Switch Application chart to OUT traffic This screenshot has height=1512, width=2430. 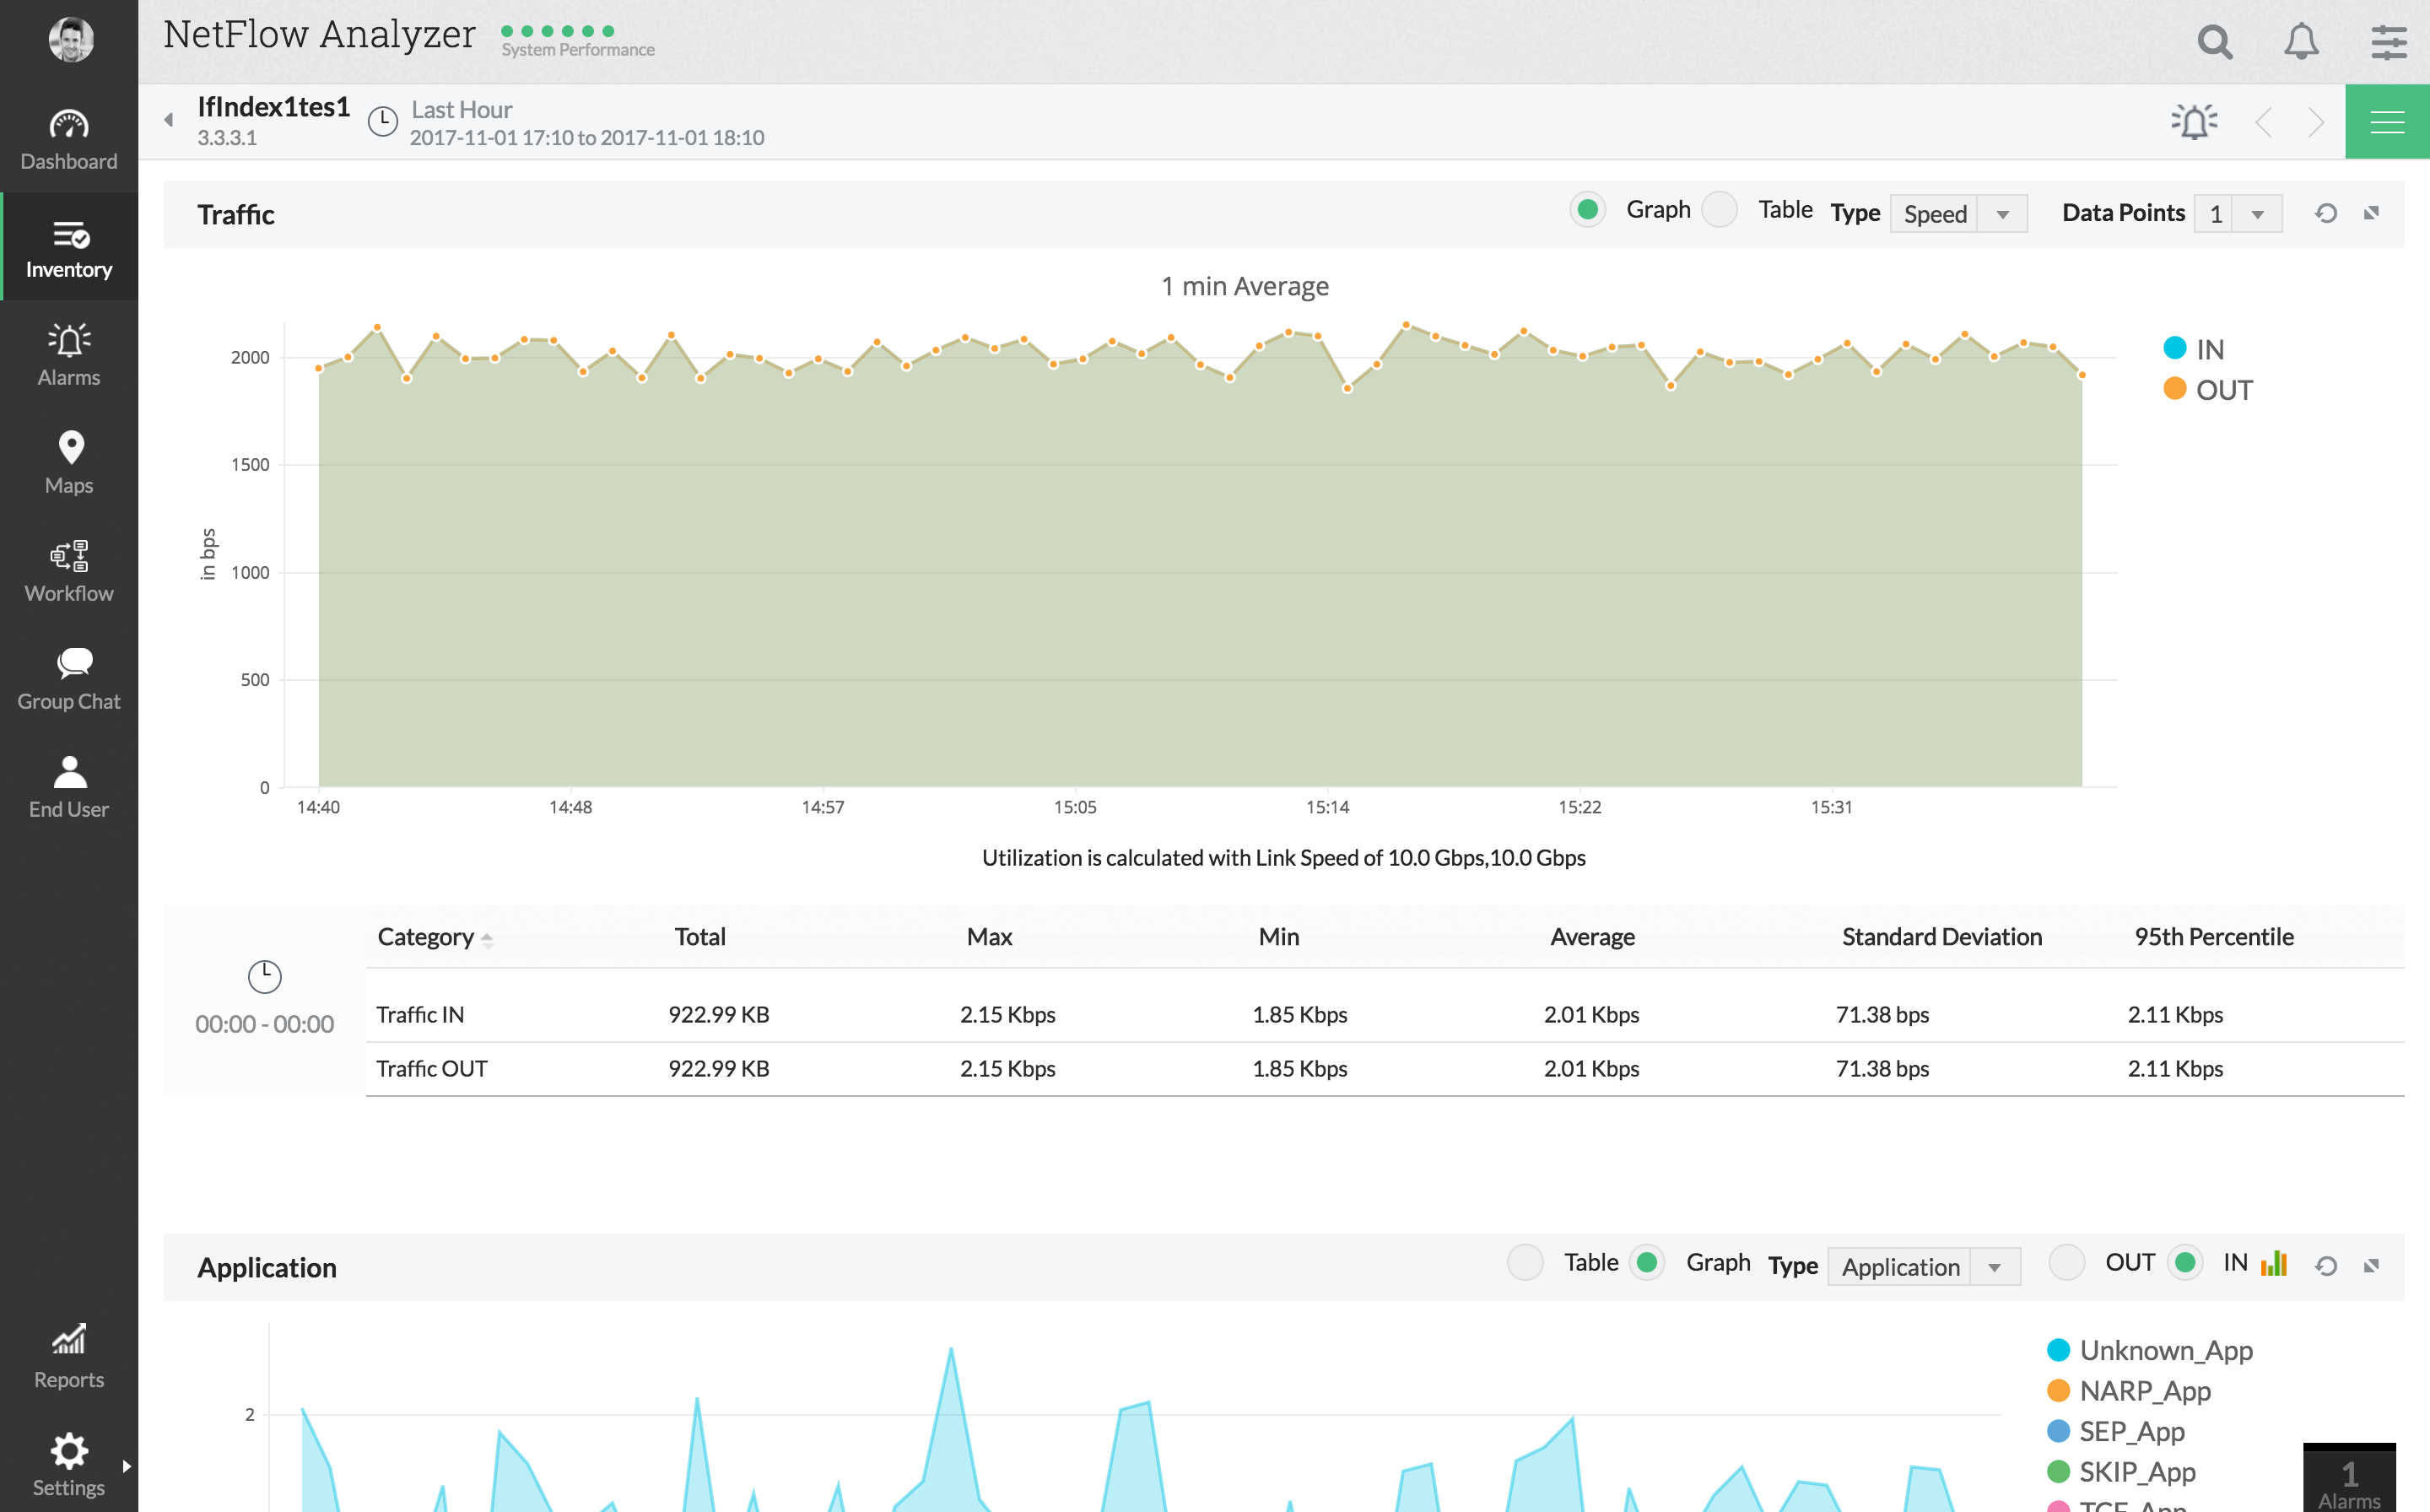2064,1266
